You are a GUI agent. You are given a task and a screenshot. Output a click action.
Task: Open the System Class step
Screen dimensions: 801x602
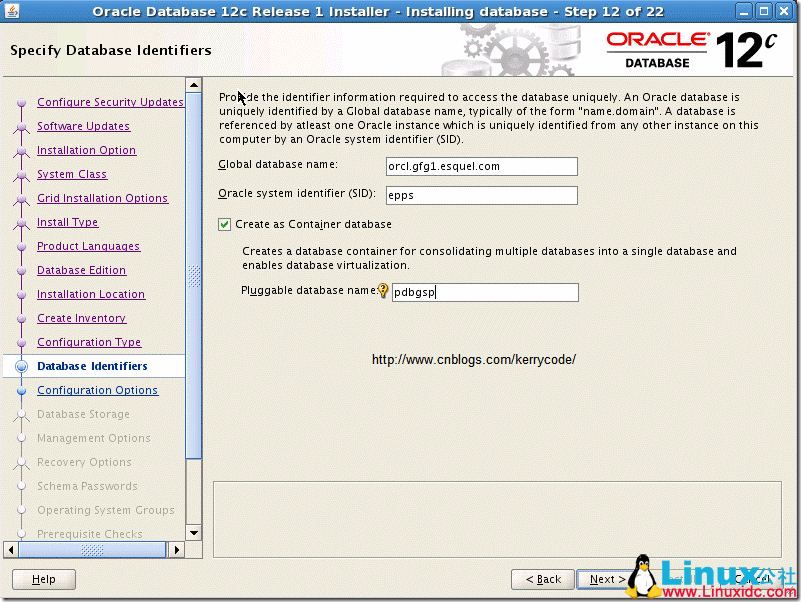click(71, 174)
